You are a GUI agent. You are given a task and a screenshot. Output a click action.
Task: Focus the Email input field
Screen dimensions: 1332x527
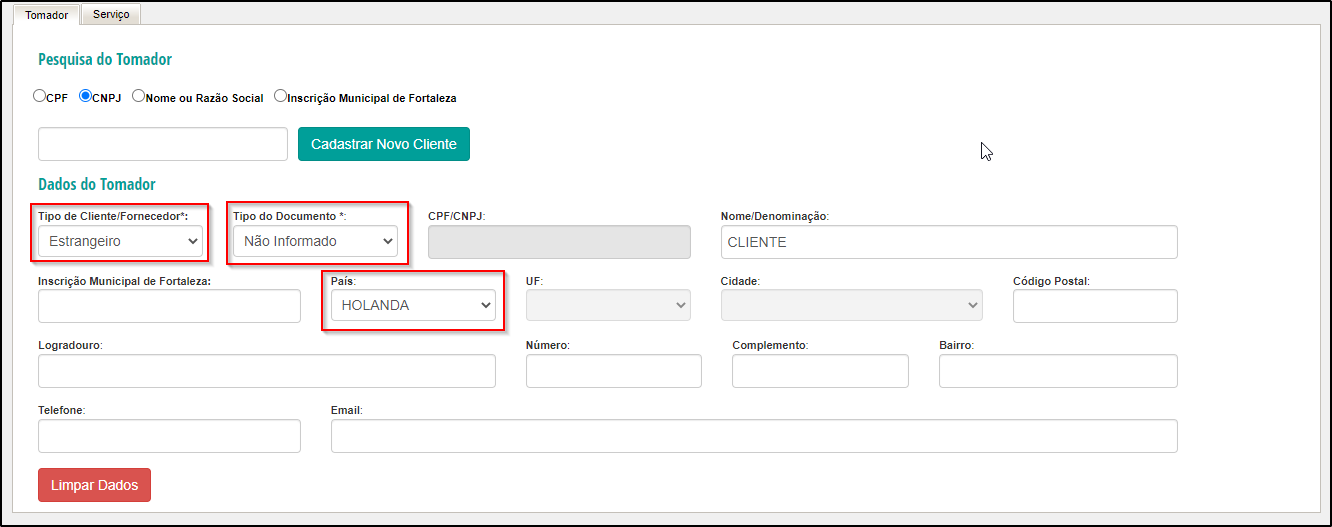[754, 436]
